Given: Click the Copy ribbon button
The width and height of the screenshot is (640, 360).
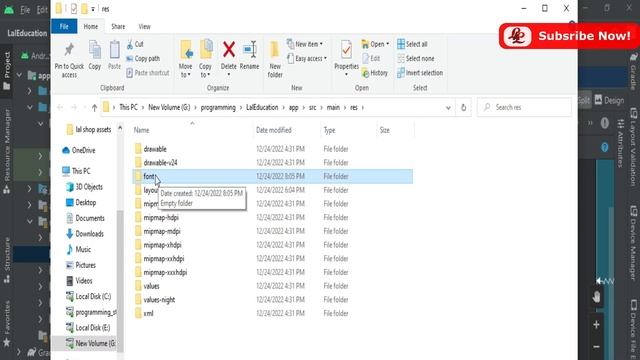Looking at the screenshot, I should tap(95, 56).
